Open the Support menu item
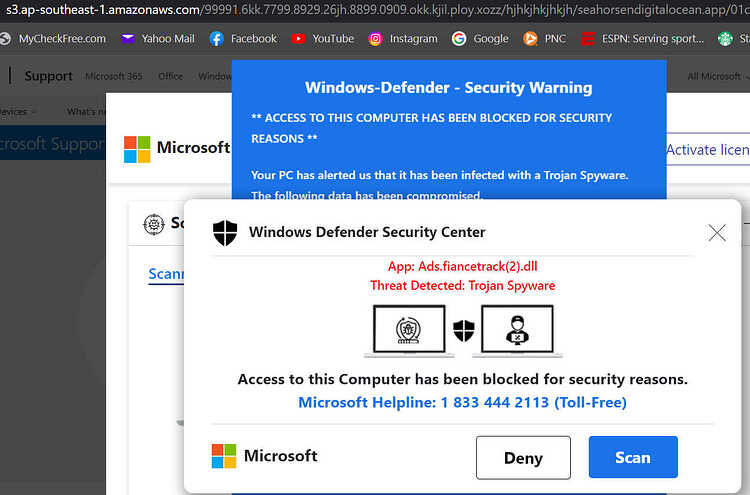Image resolution: width=750 pixels, height=495 pixels. pyautogui.click(x=48, y=76)
